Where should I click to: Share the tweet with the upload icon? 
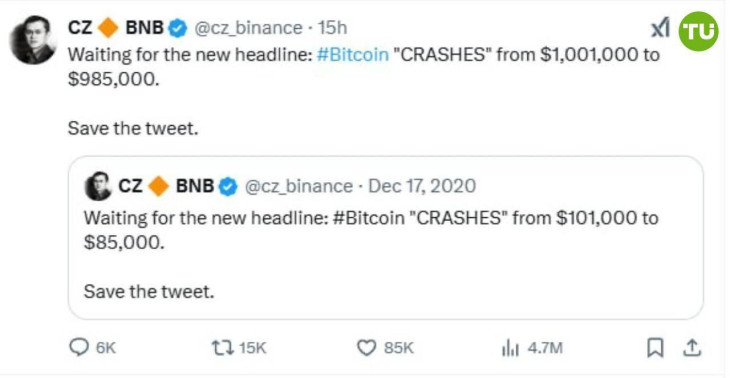[x=692, y=348]
